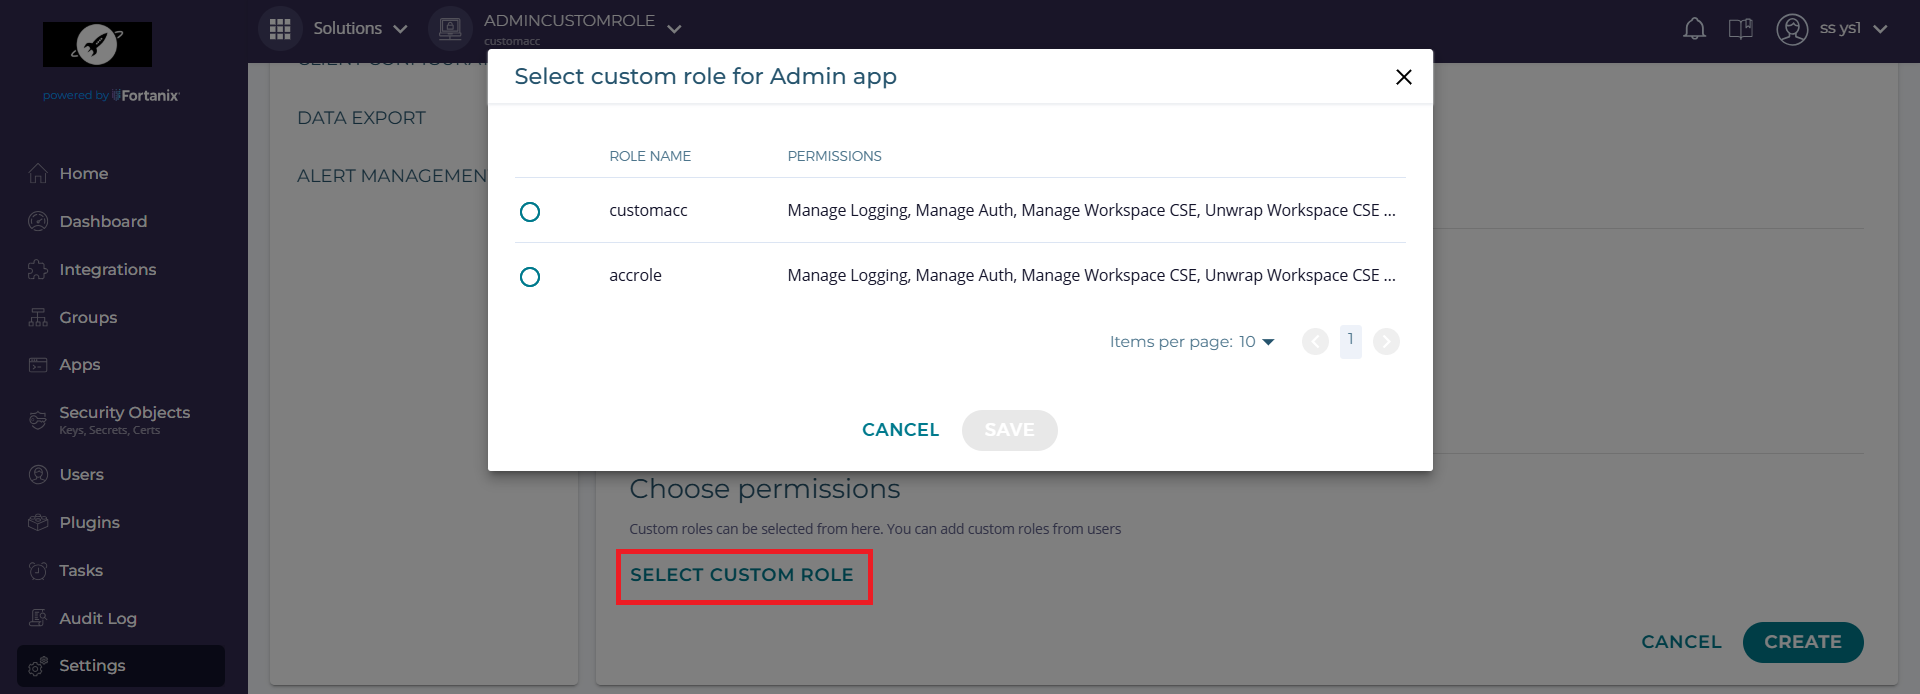Image resolution: width=1920 pixels, height=694 pixels.
Task: Open the Data Export settings section
Action: (361, 118)
